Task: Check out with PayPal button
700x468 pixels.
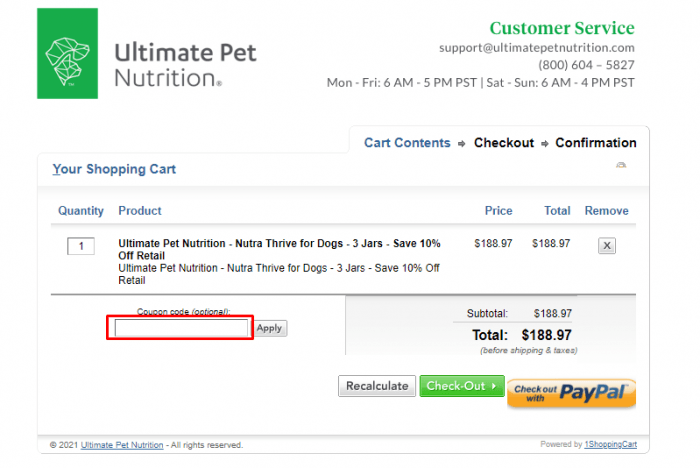Action: coord(571,393)
